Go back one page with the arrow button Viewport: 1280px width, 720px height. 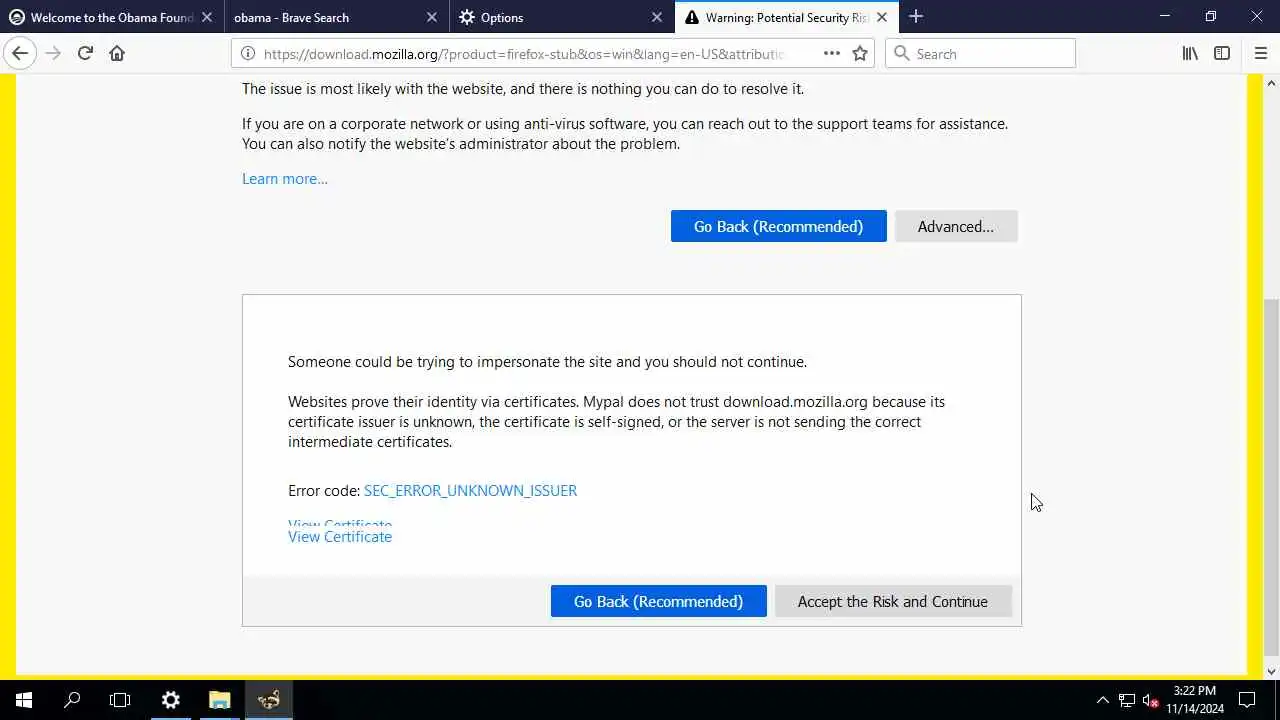(20, 54)
